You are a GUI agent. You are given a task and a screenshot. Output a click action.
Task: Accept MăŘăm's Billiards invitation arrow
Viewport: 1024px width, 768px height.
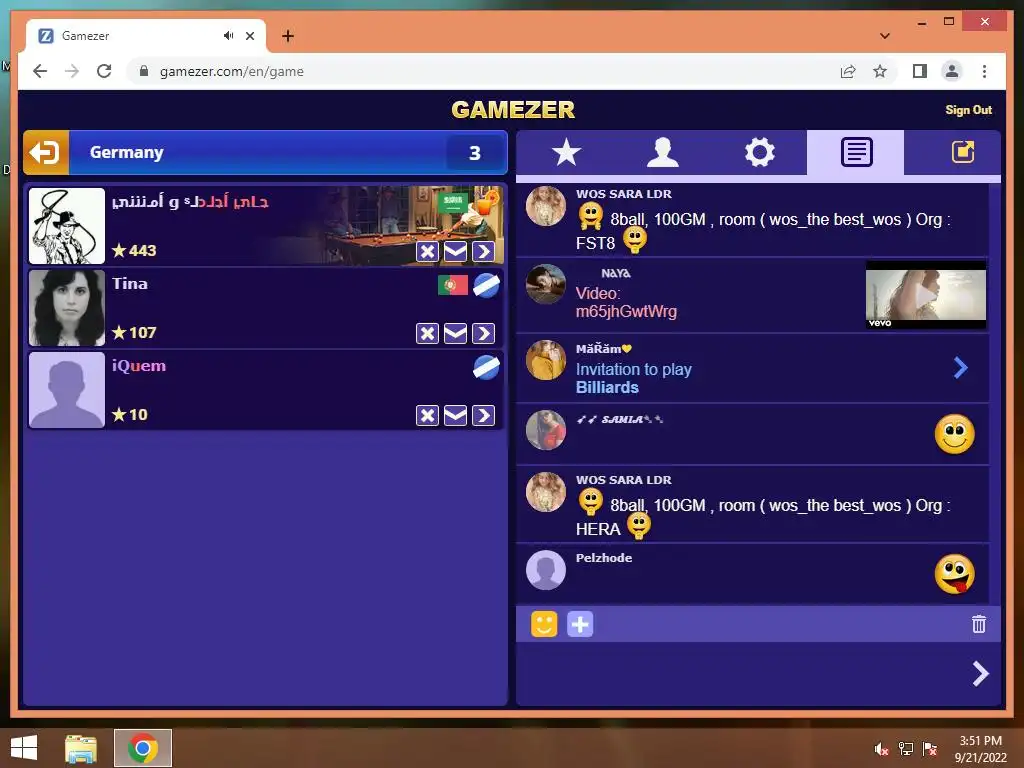click(x=960, y=368)
